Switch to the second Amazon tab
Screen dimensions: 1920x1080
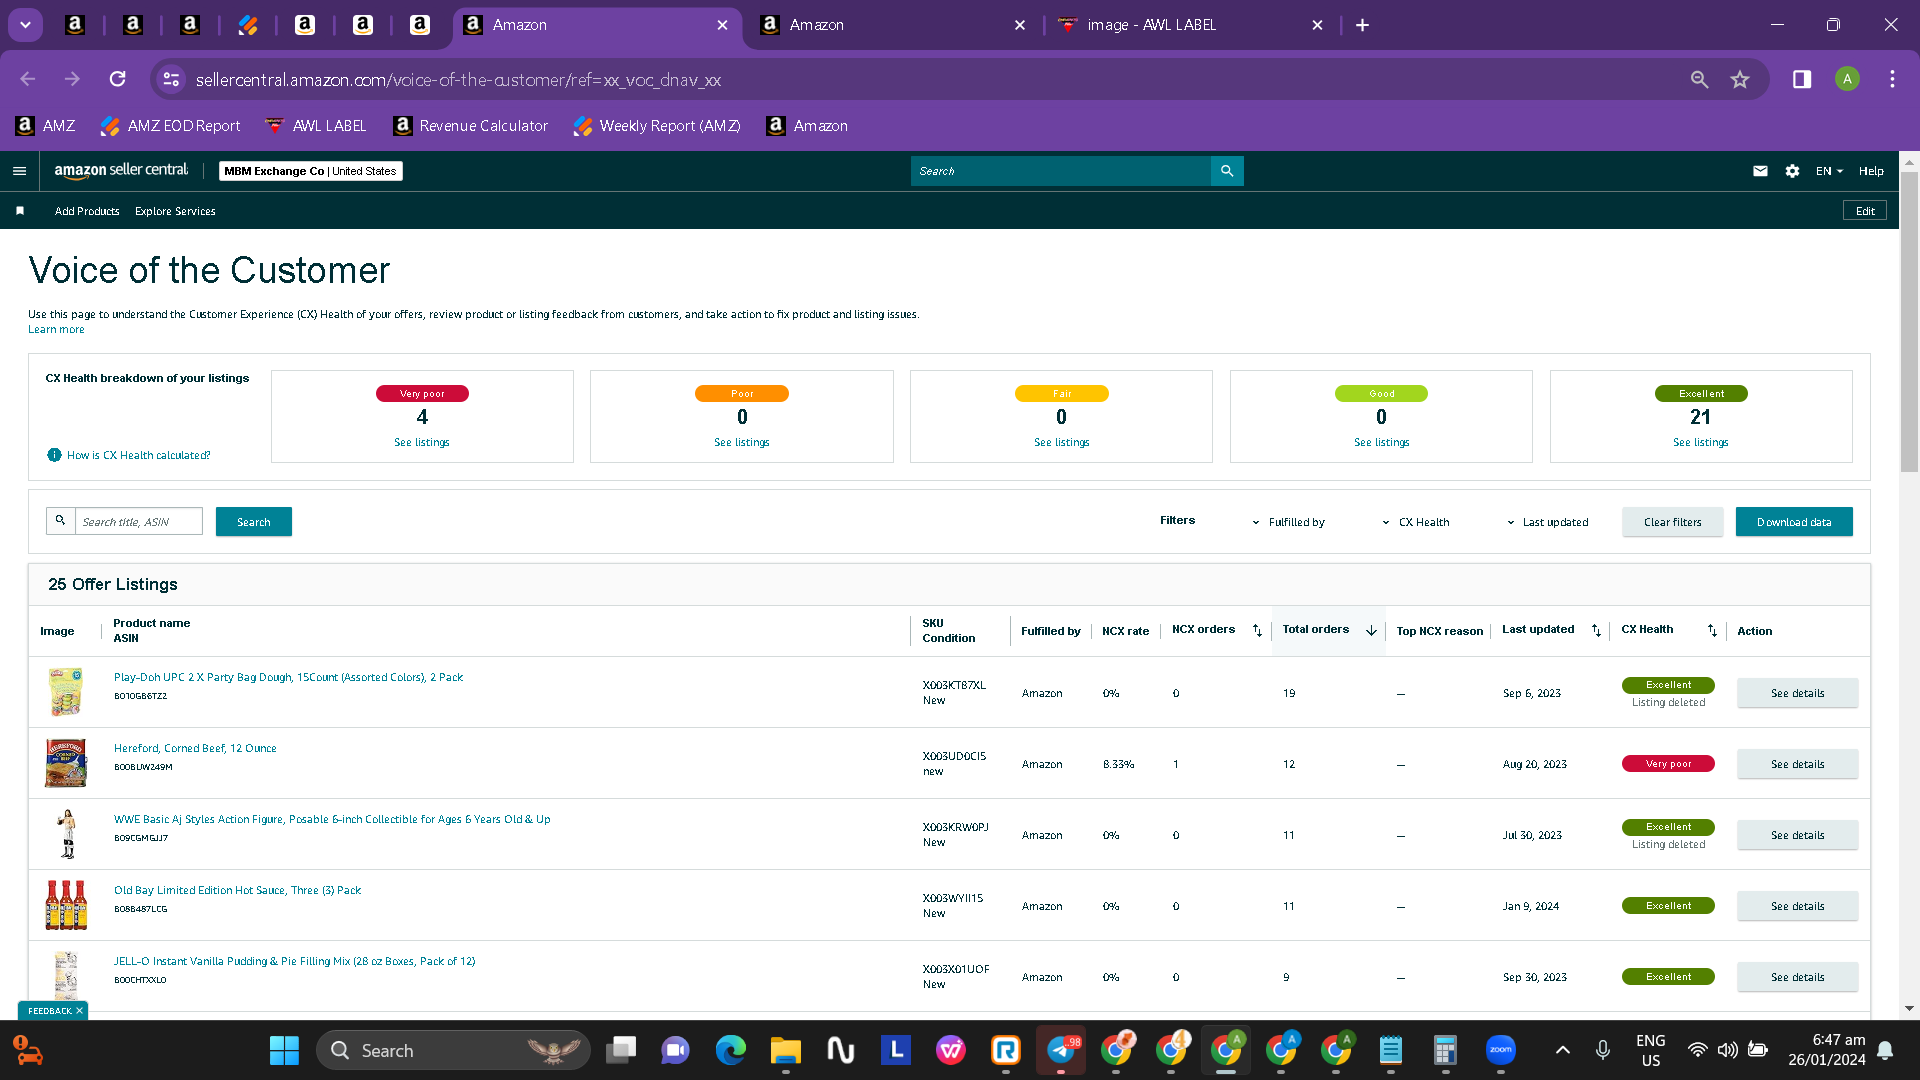(893, 25)
